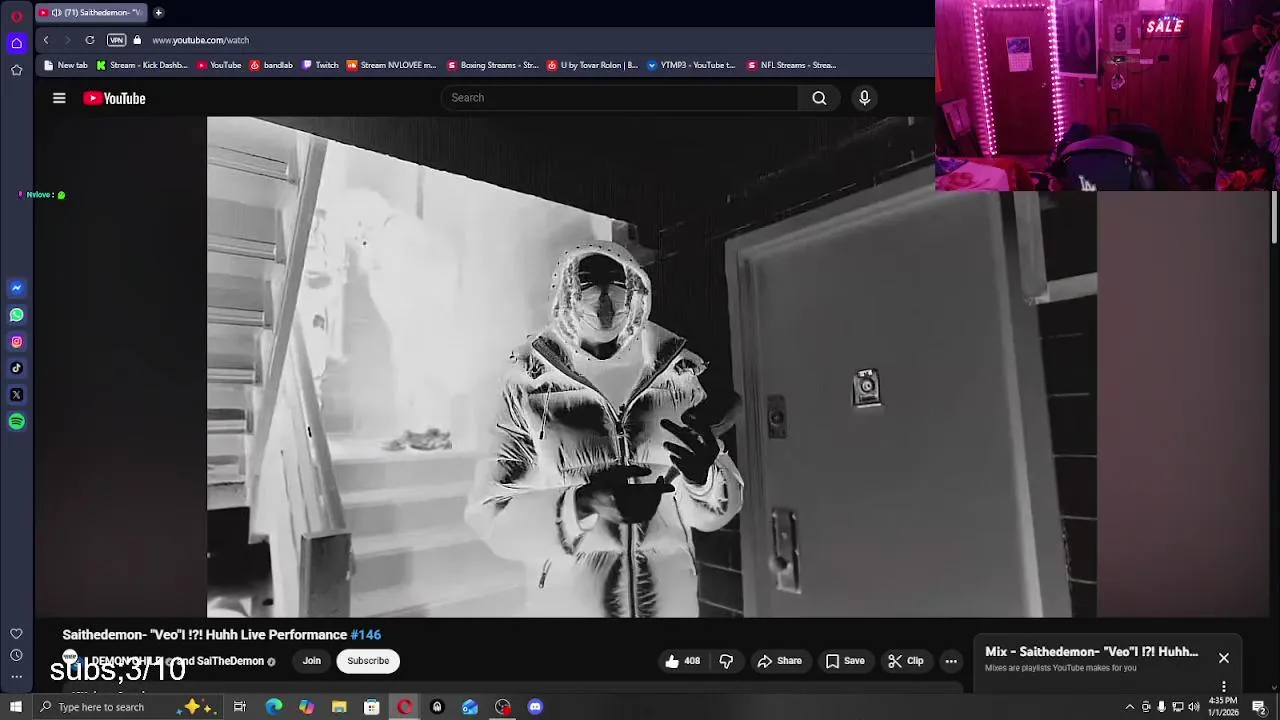The image size is (1280, 720).
Task: Search with your voice microphone button
Action: point(865,98)
